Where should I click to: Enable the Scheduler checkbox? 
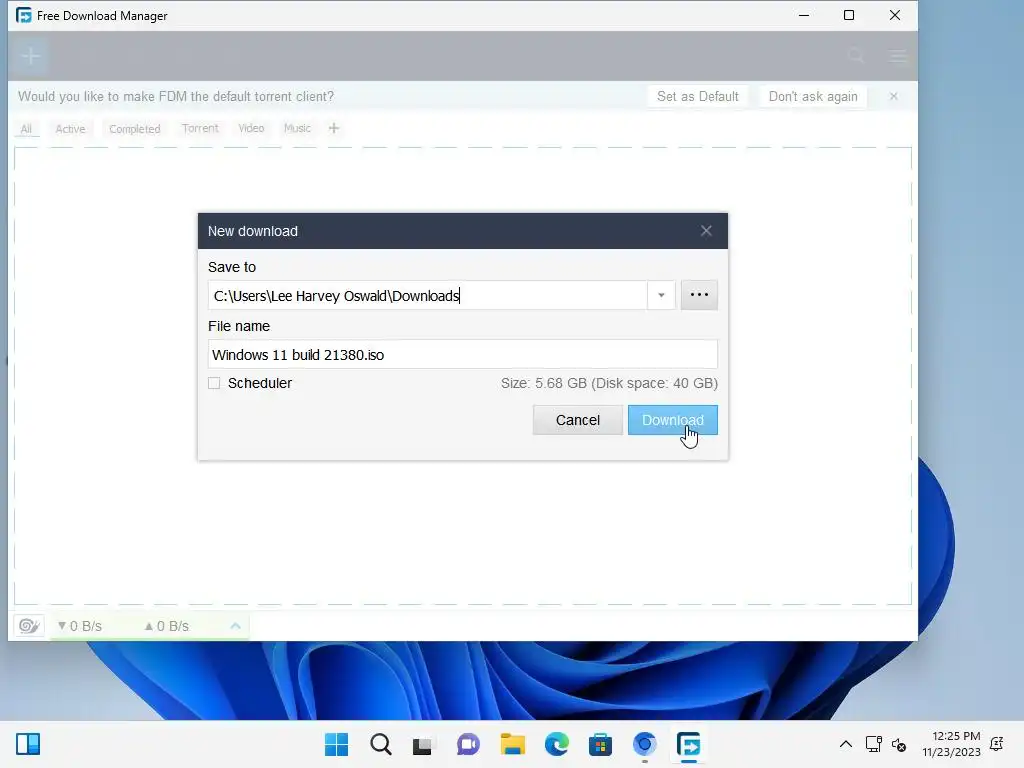pyautogui.click(x=214, y=383)
